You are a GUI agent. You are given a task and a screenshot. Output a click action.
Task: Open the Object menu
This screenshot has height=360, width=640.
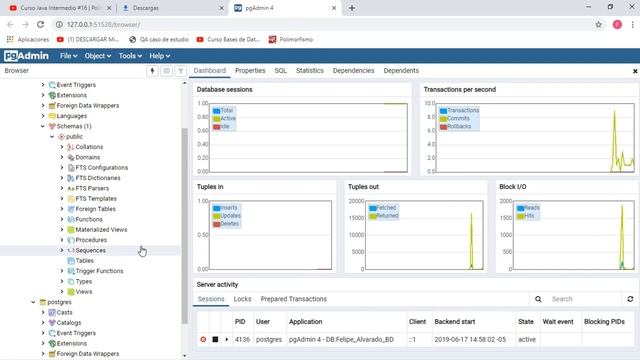pos(98,56)
